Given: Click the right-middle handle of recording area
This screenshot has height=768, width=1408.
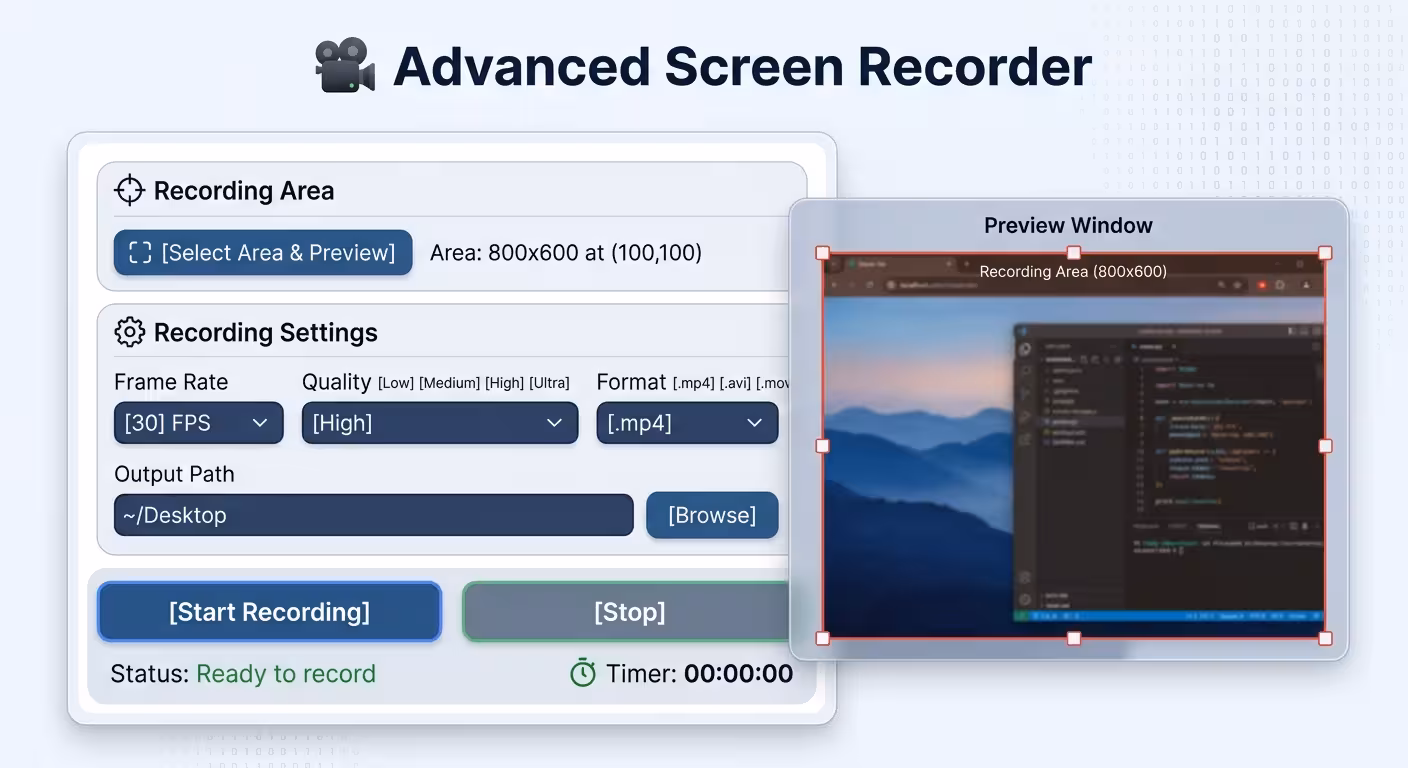Looking at the screenshot, I should (x=1325, y=446).
